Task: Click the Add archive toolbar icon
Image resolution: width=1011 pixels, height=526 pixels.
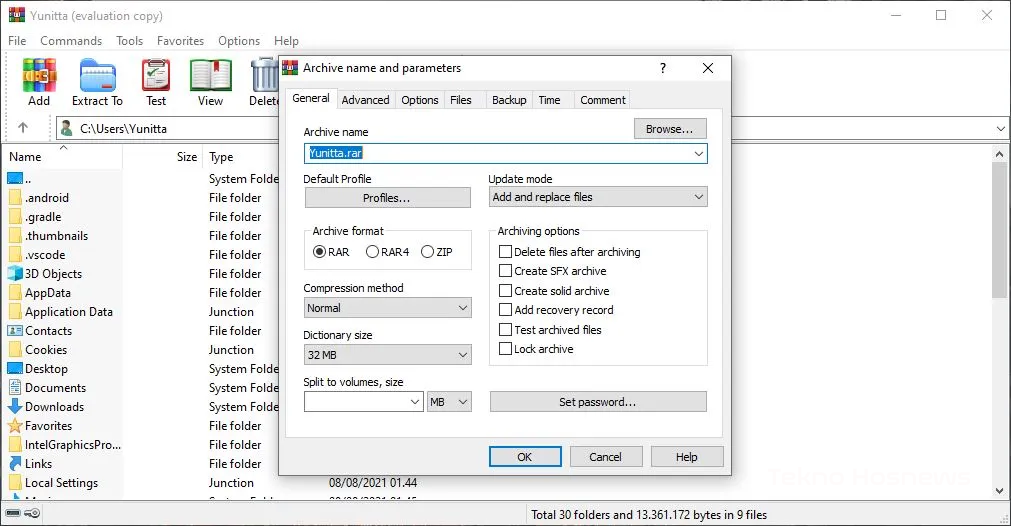Action: click(39, 75)
